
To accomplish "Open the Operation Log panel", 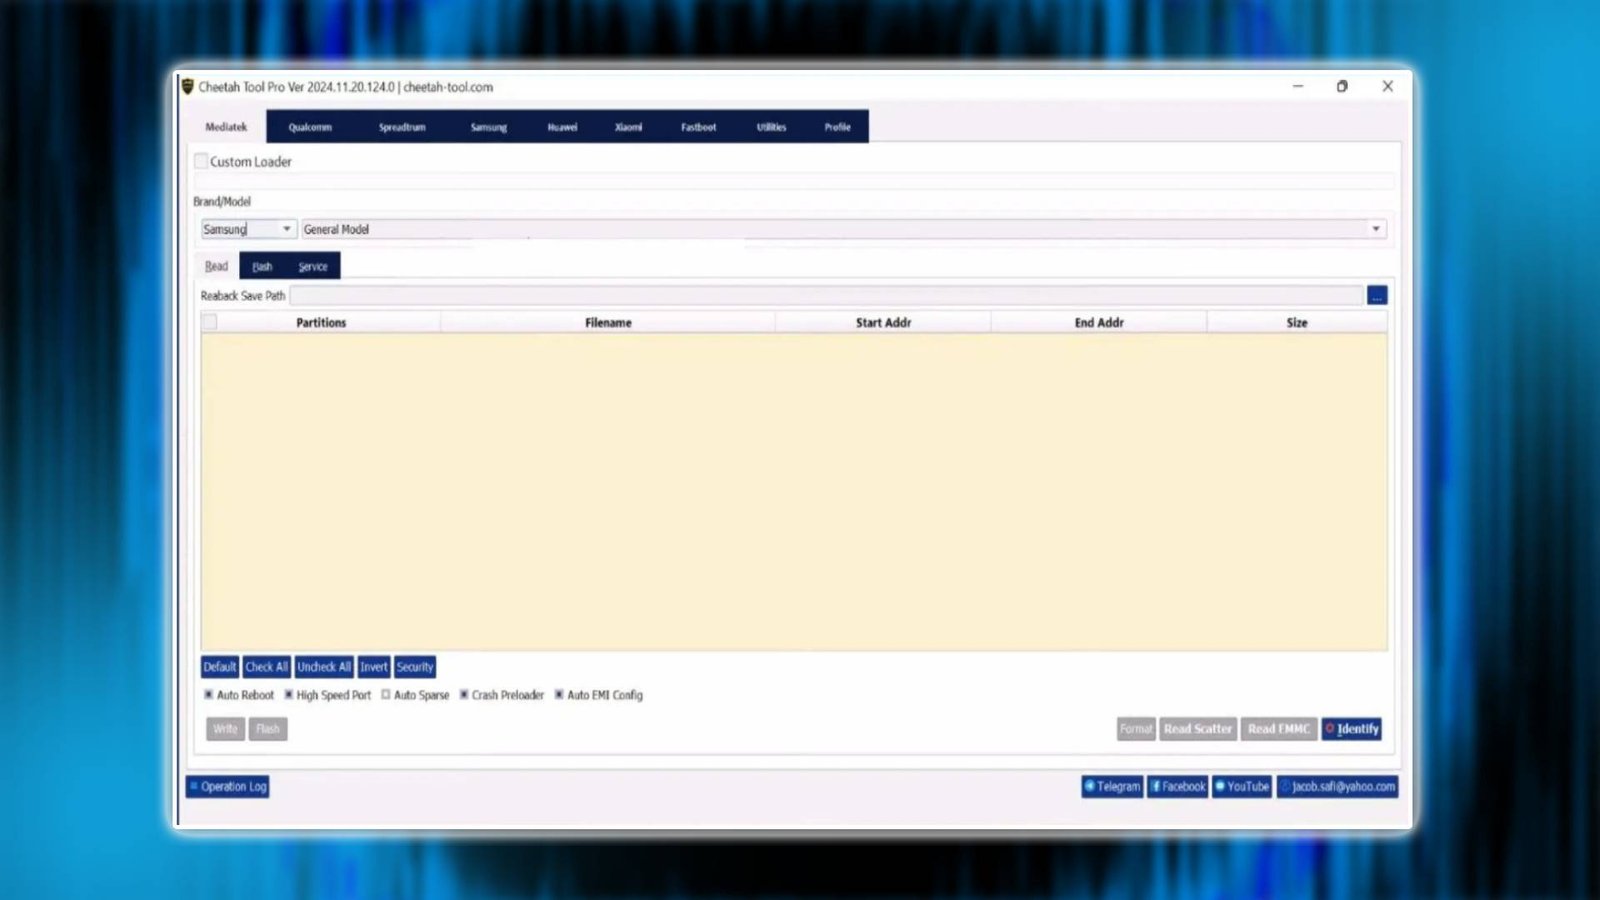I will coord(228,786).
